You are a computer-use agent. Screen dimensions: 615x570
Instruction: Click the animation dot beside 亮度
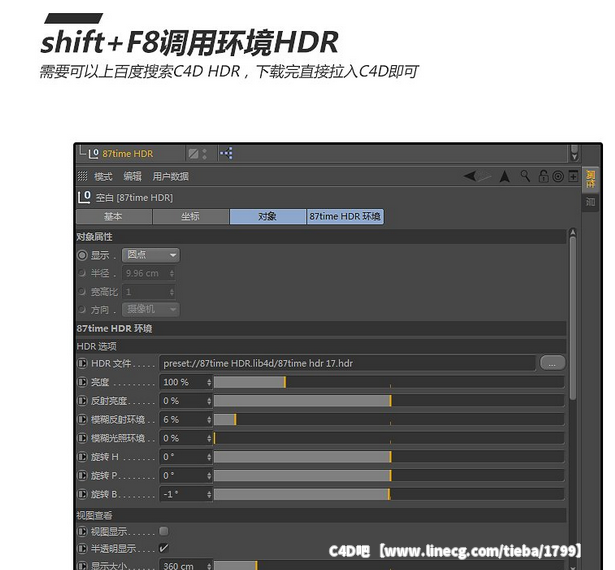pos(82,382)
